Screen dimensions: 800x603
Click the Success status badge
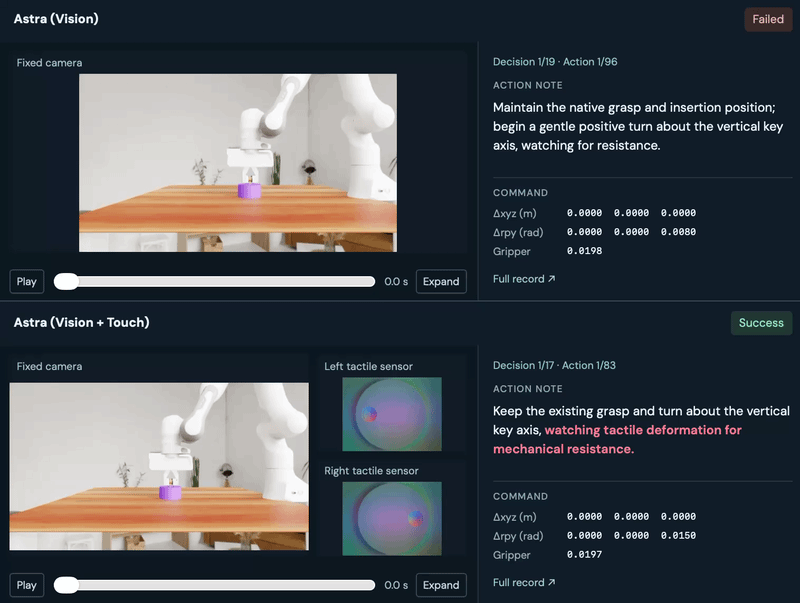click(761, 323)
